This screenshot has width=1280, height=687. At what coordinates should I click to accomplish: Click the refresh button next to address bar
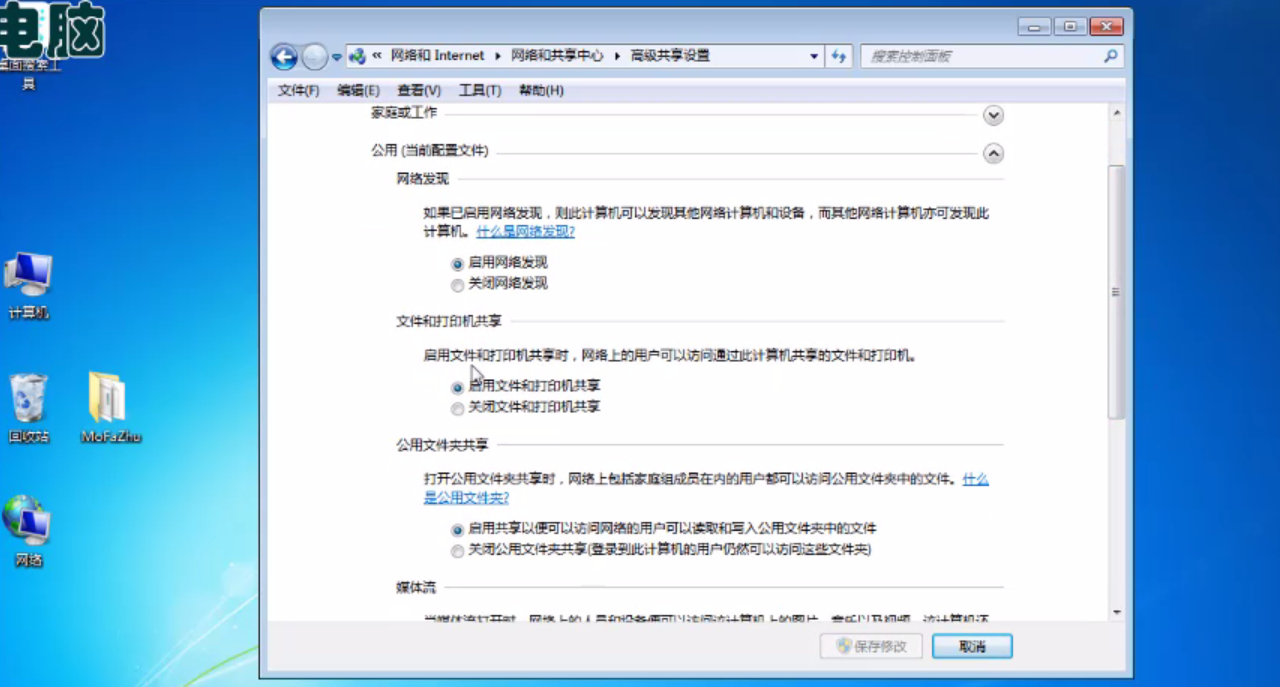[x=839, y=56]
